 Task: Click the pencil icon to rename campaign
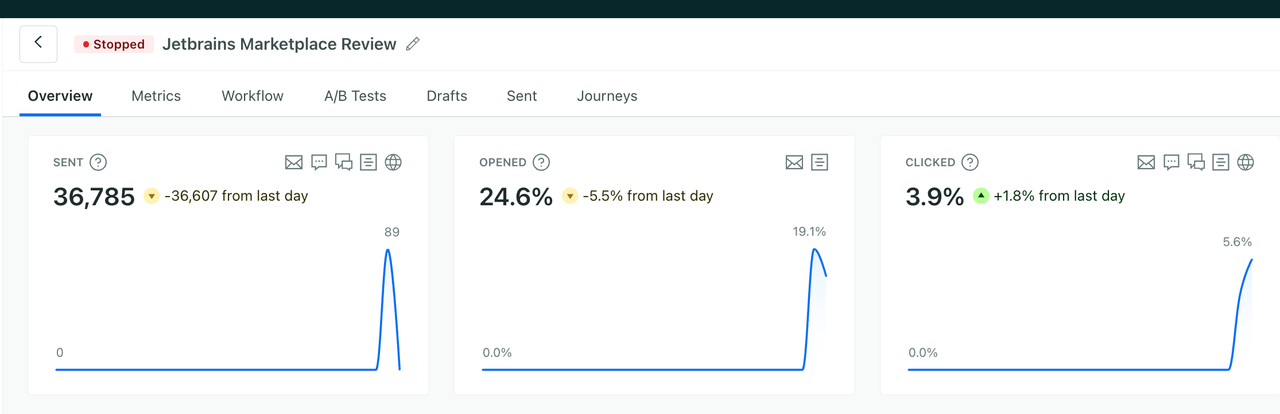413,44
